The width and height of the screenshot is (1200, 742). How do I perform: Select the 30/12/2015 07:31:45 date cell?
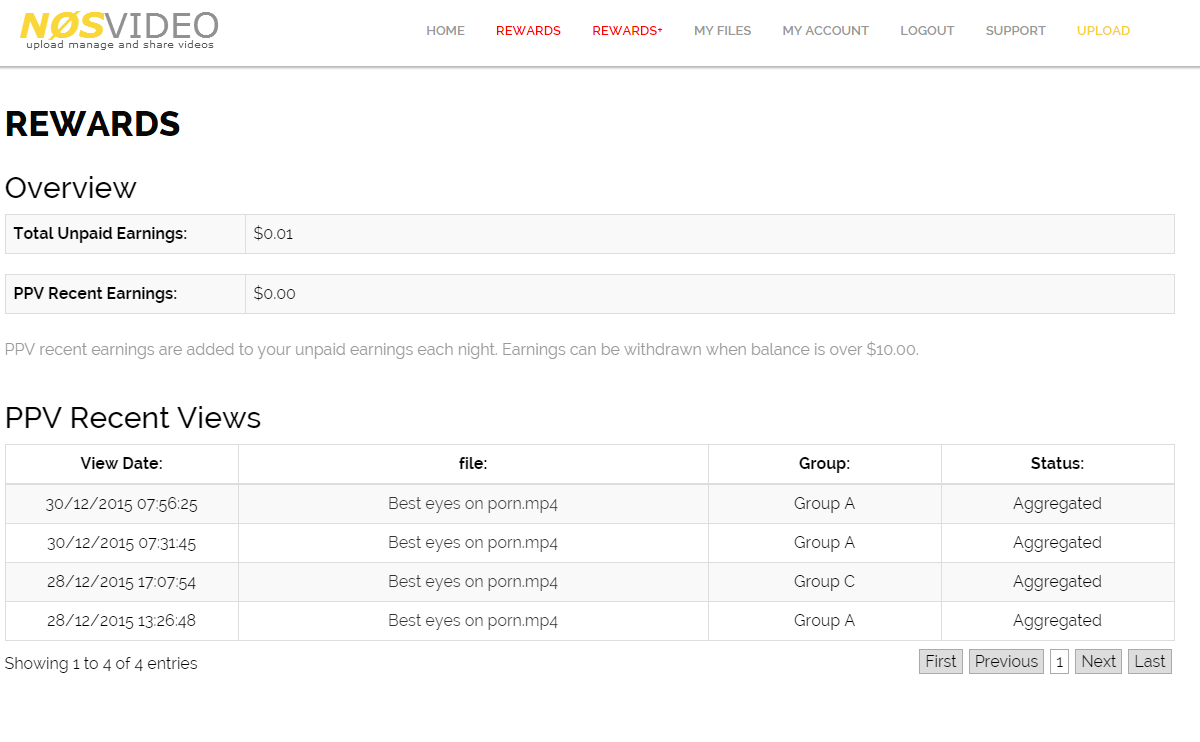122,543
